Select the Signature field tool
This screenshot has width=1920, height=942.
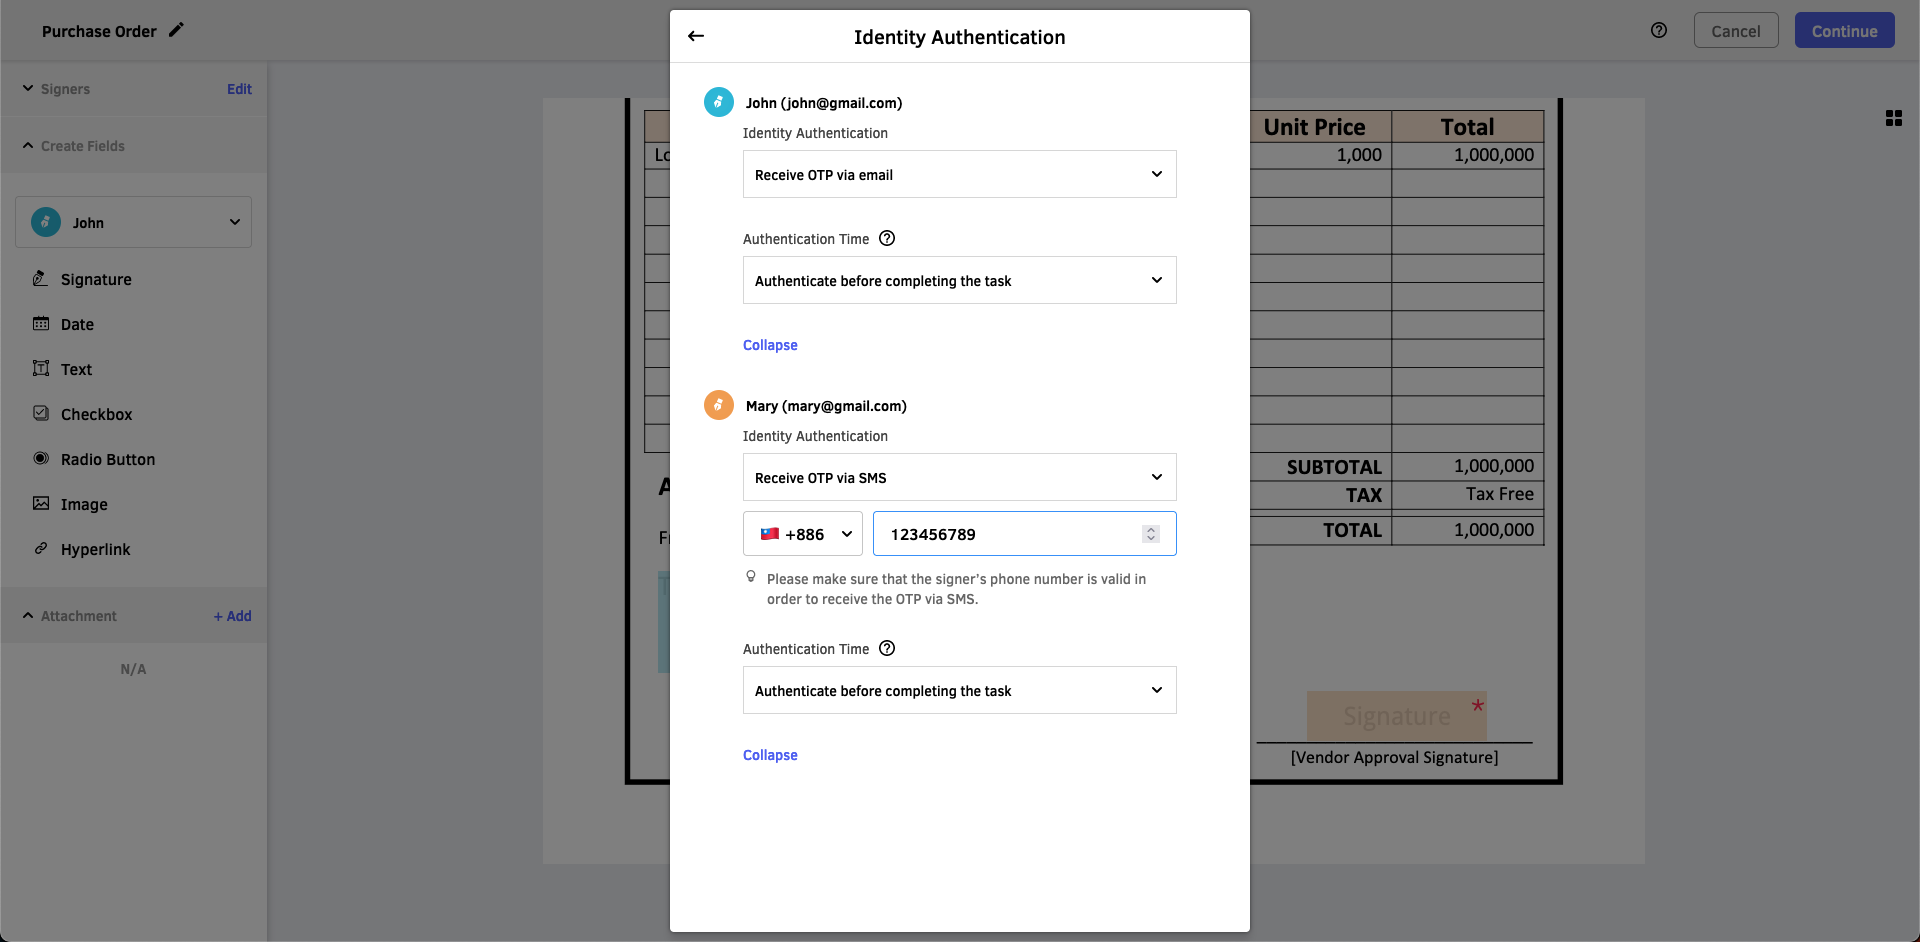click(96, 279)
